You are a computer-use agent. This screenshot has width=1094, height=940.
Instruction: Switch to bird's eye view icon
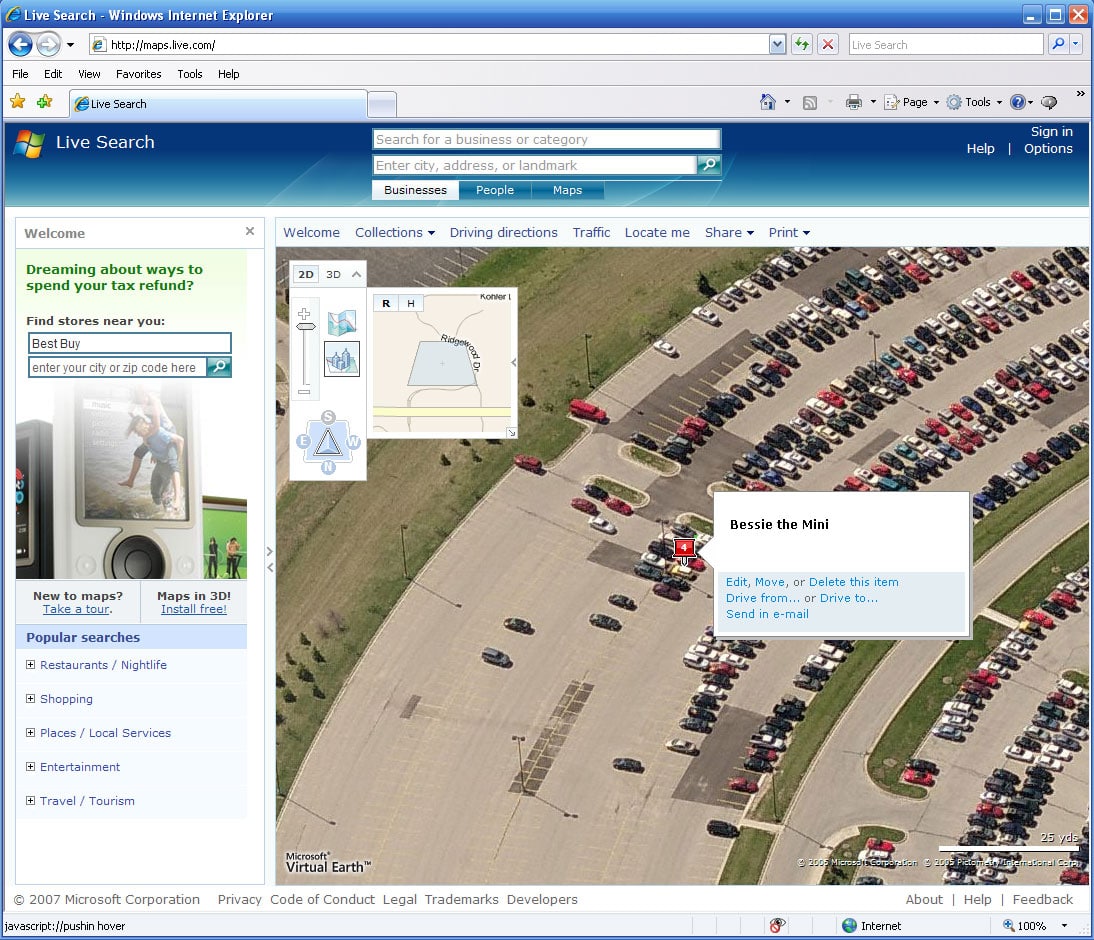(342, 359)
